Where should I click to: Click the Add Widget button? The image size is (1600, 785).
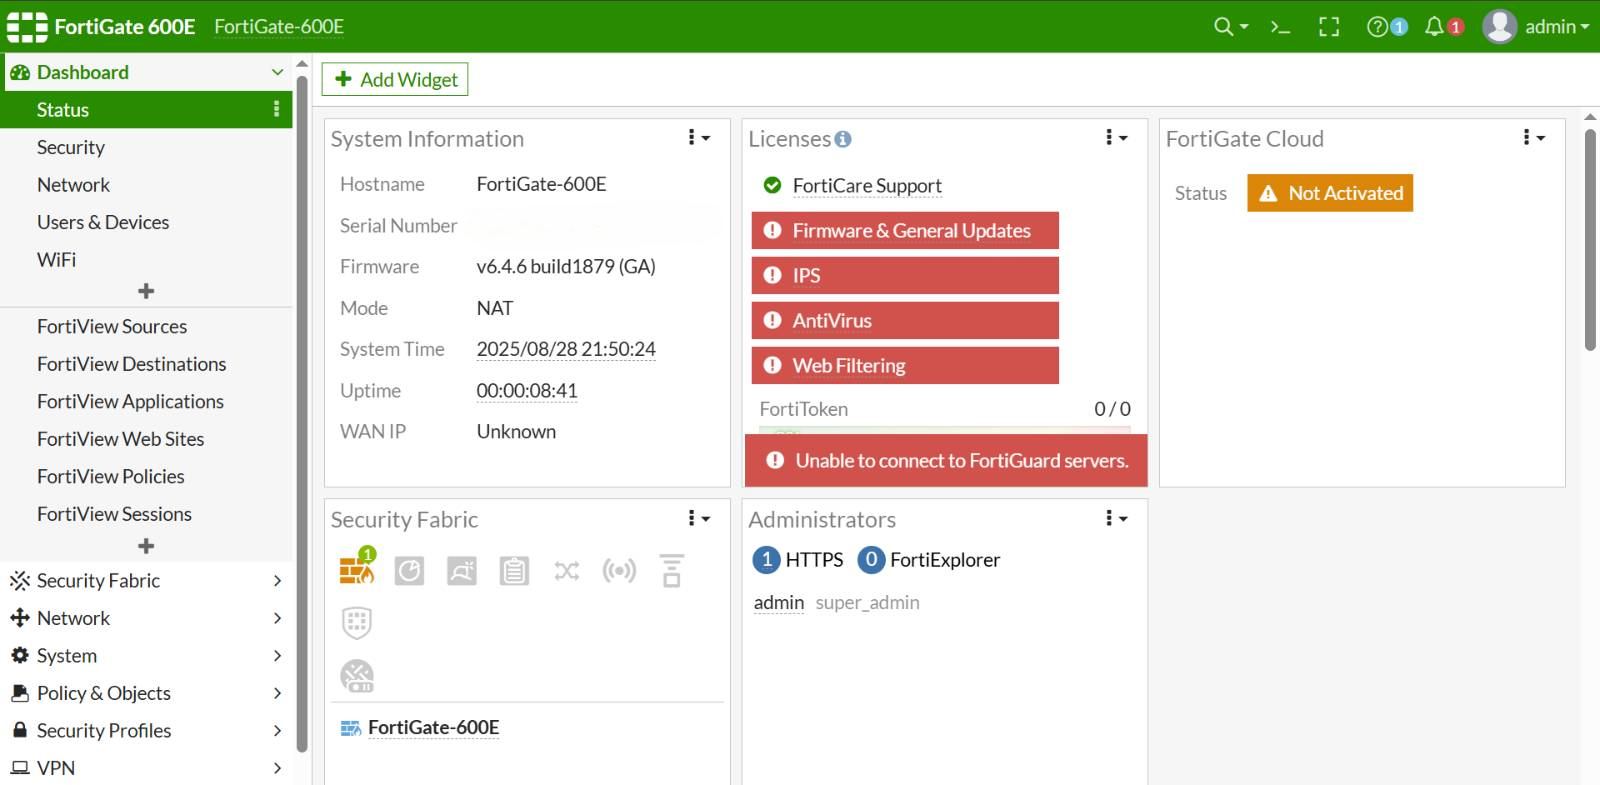pyautogui.click(x=395, y=80)
